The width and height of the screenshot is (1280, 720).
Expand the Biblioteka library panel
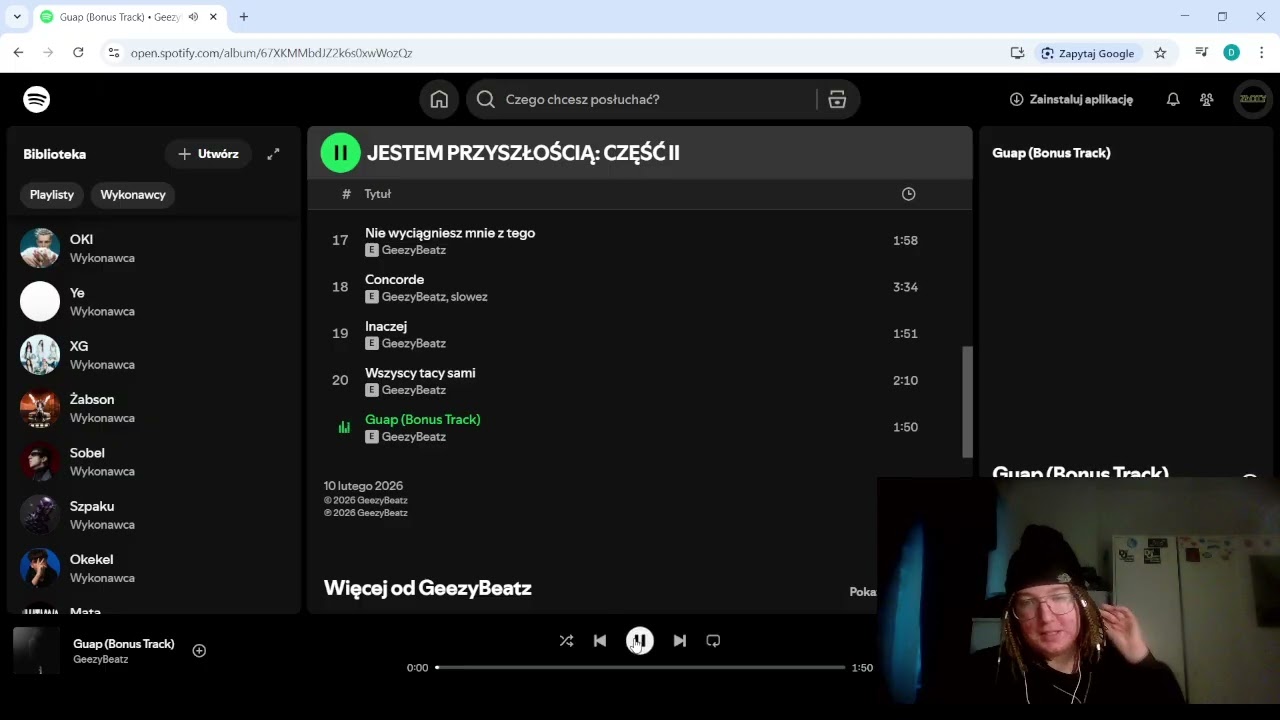coord(273,154)
